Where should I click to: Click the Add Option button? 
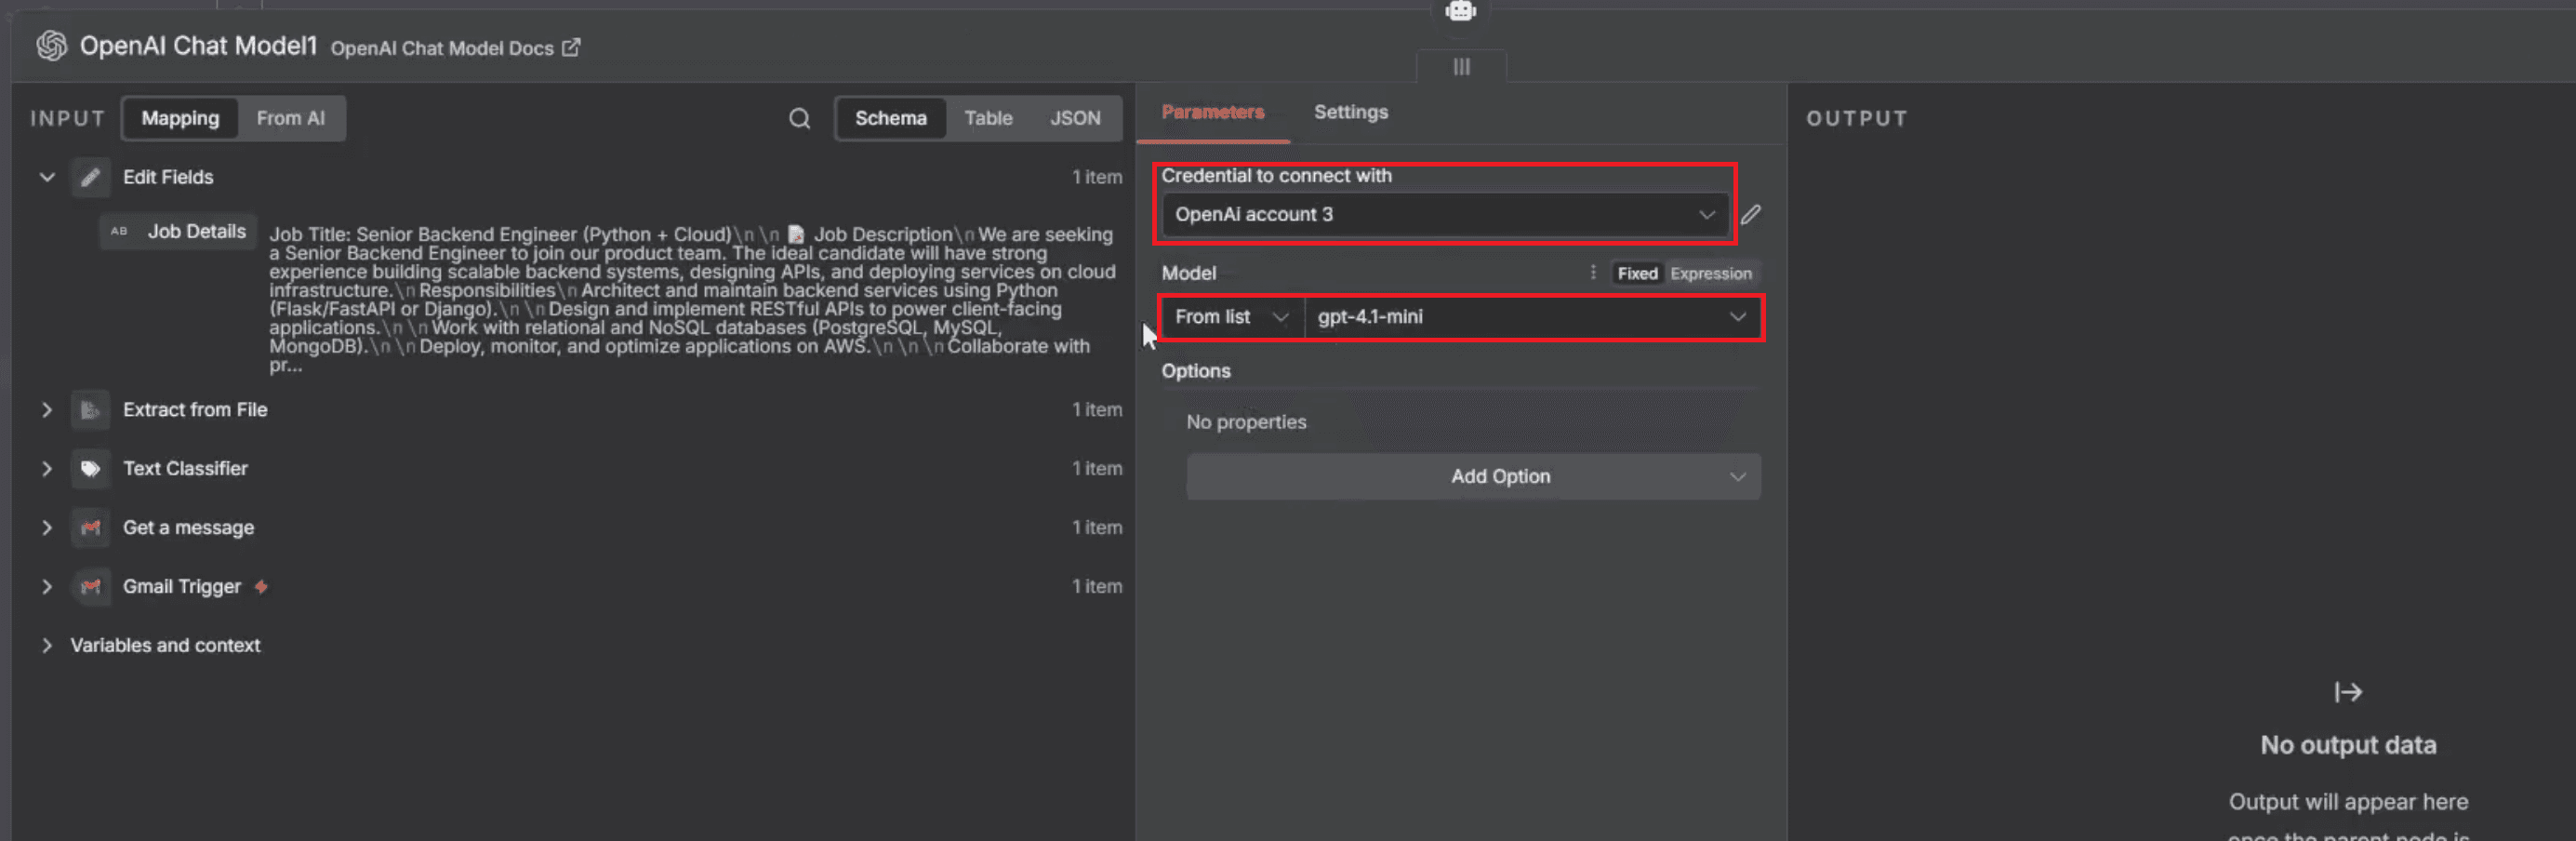pos(1473,477)
